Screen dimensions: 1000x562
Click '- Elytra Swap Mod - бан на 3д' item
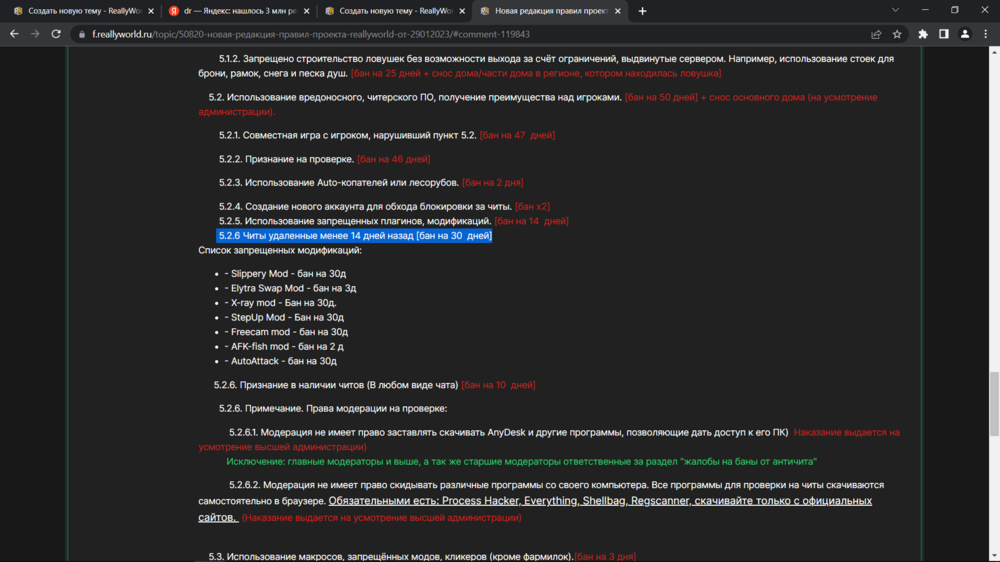click(x=290, y=288)
